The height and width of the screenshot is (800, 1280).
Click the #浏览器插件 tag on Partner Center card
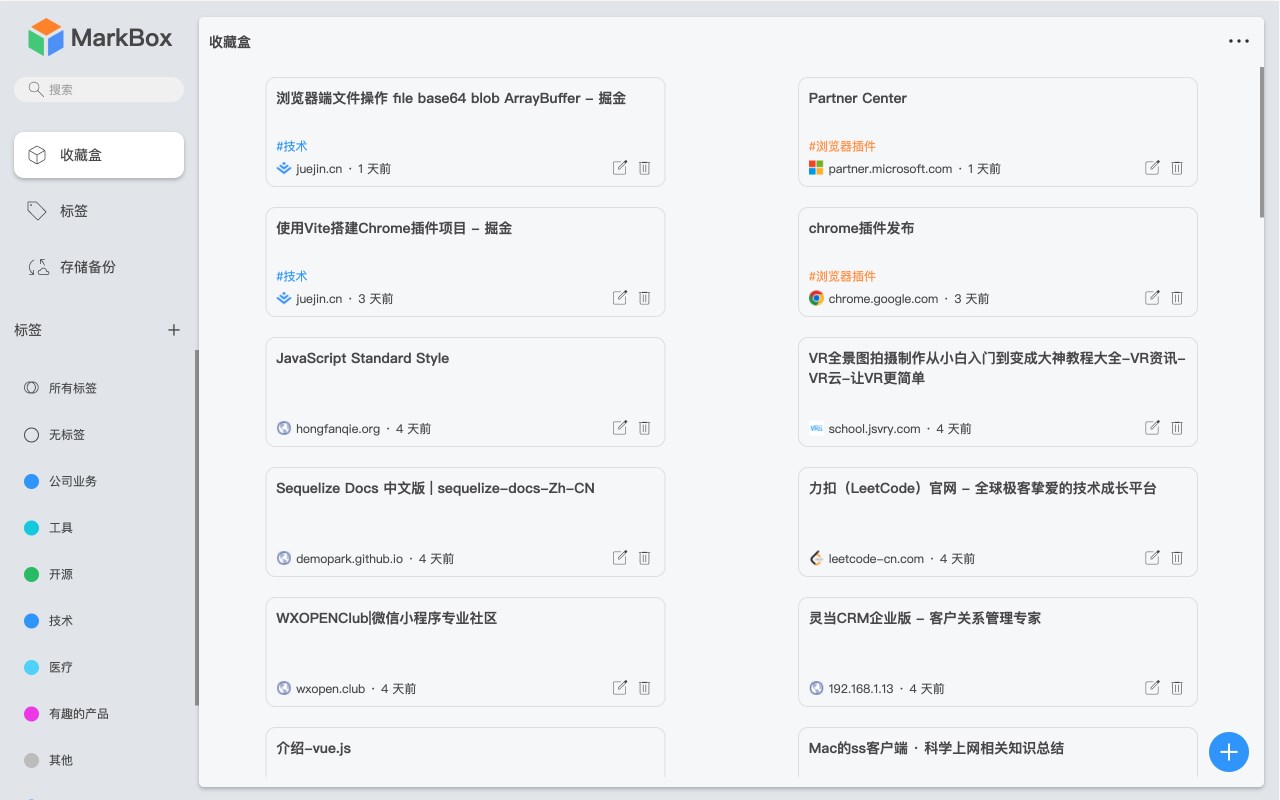click(x=842, y=146)
